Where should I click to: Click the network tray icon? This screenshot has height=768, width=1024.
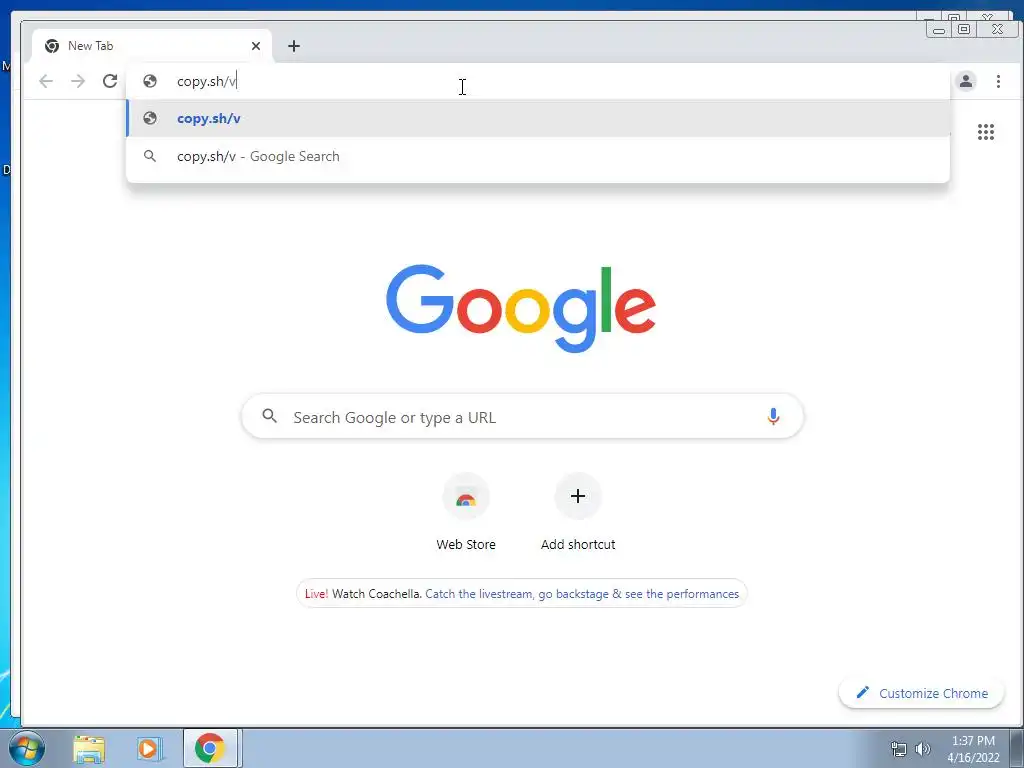tap(899, 749)
